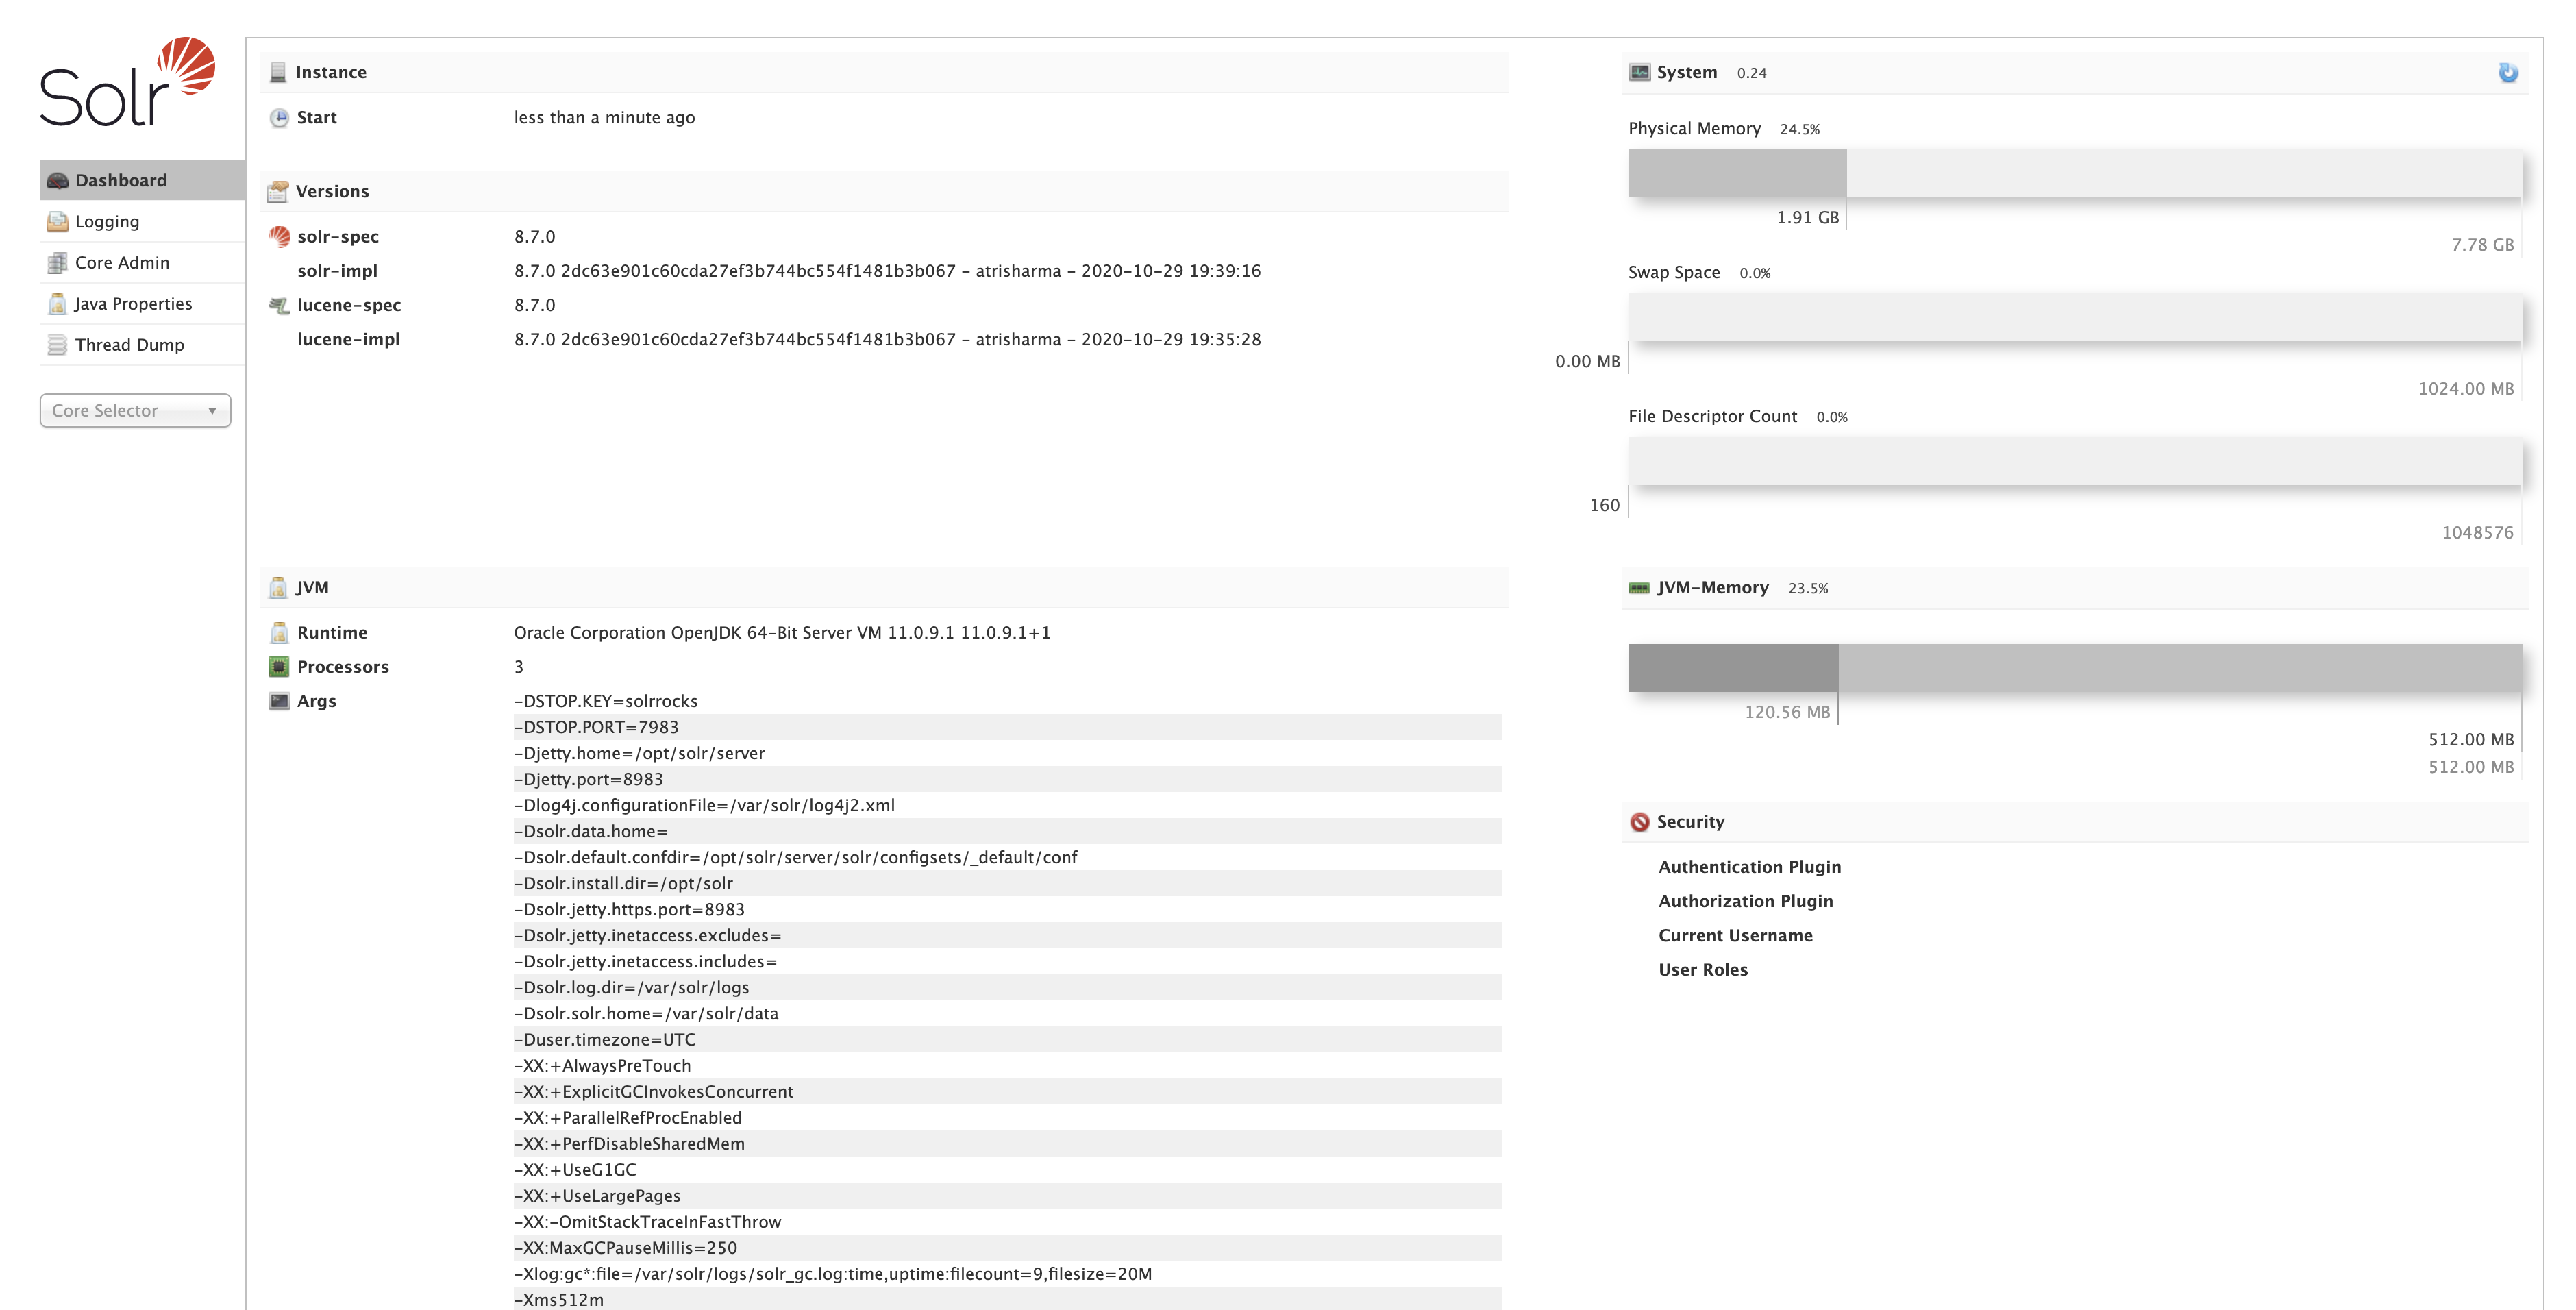This screenshot has width=2576, height=1310.
Task: Click the File Descriptor Count bar
Action: tap(2075, 462)
